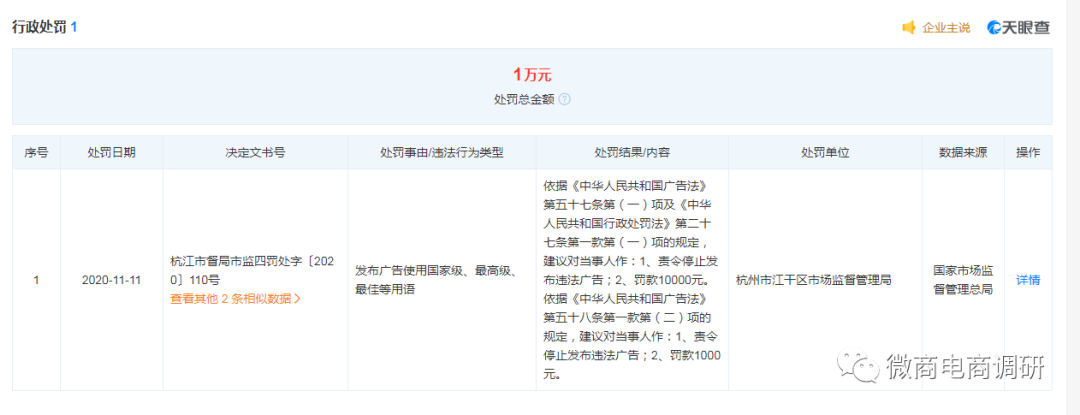Click the 数据来源 column header
This screenshot has width=1080, height=415.
962,153
